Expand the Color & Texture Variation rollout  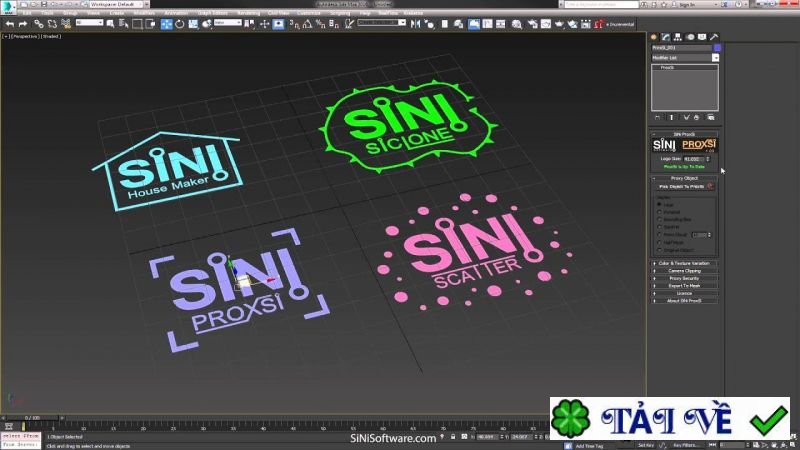point(684,262)
